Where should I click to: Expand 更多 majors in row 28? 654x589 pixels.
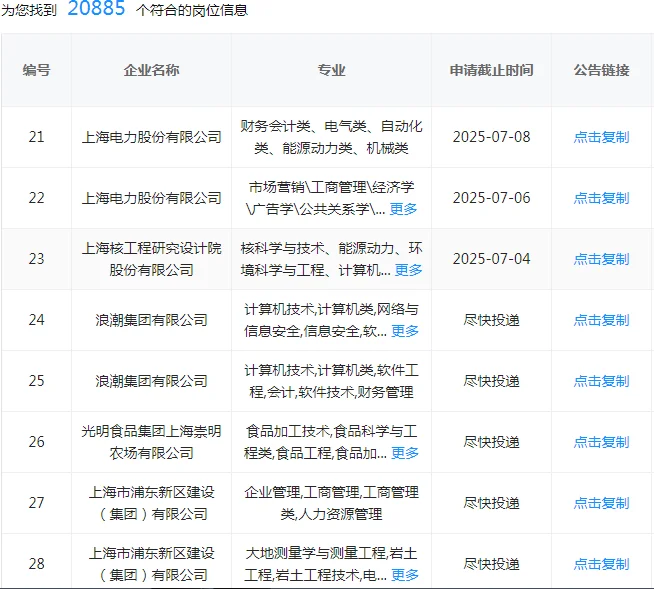point(405,575)
